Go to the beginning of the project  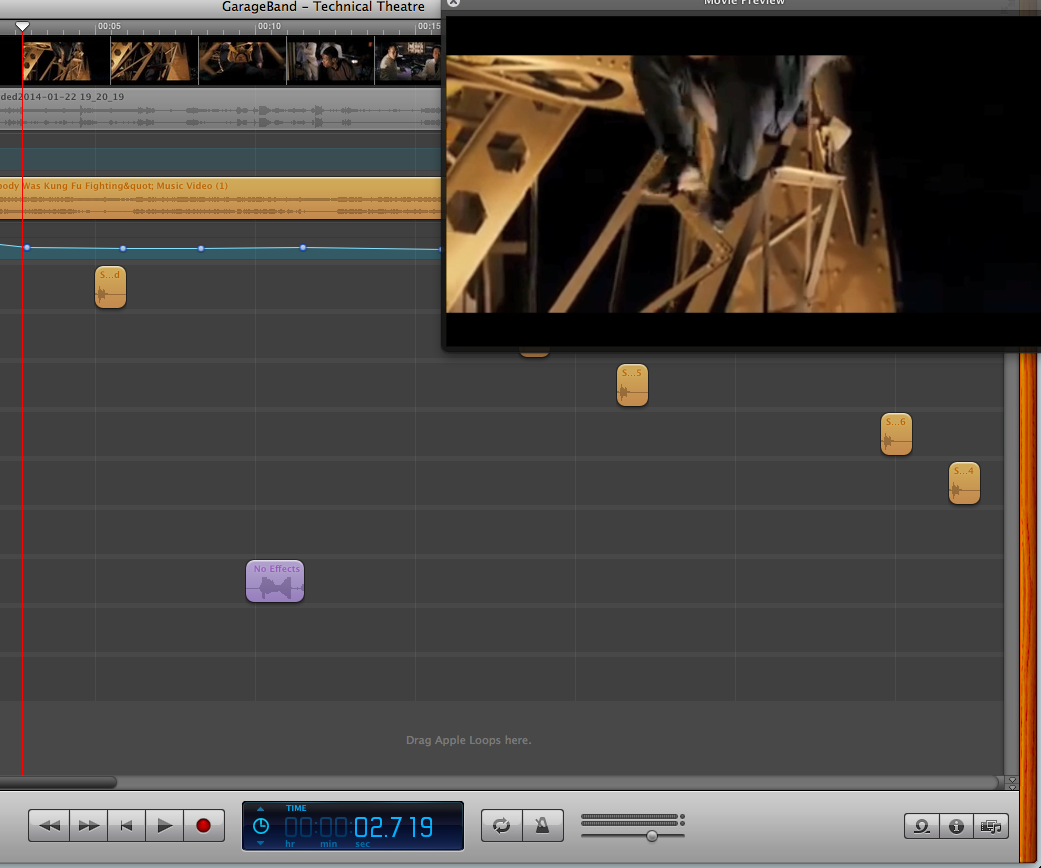tap(126, 825)
